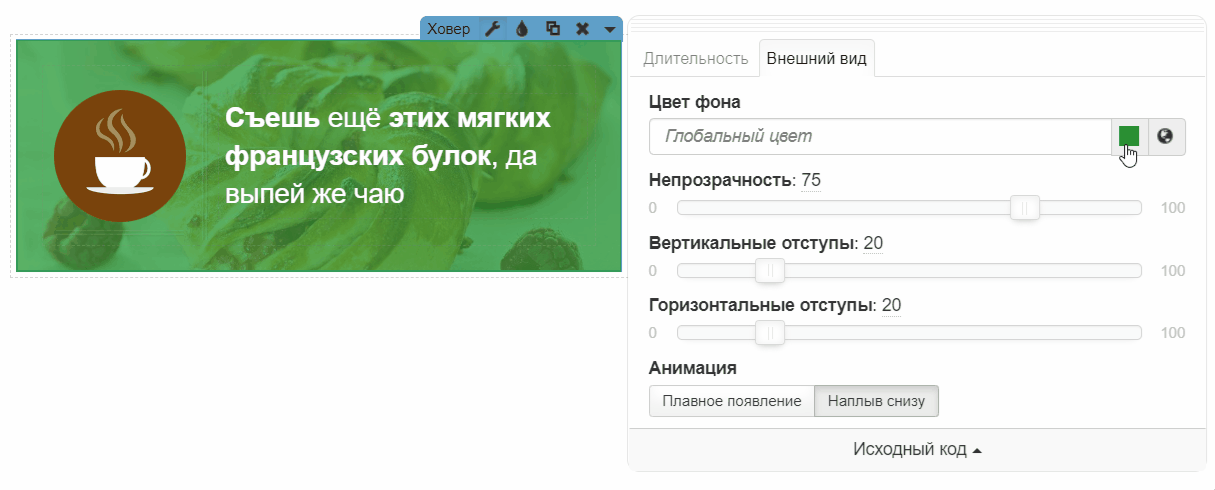Open the hover toolbar dropdown caret

coord(609,29)
